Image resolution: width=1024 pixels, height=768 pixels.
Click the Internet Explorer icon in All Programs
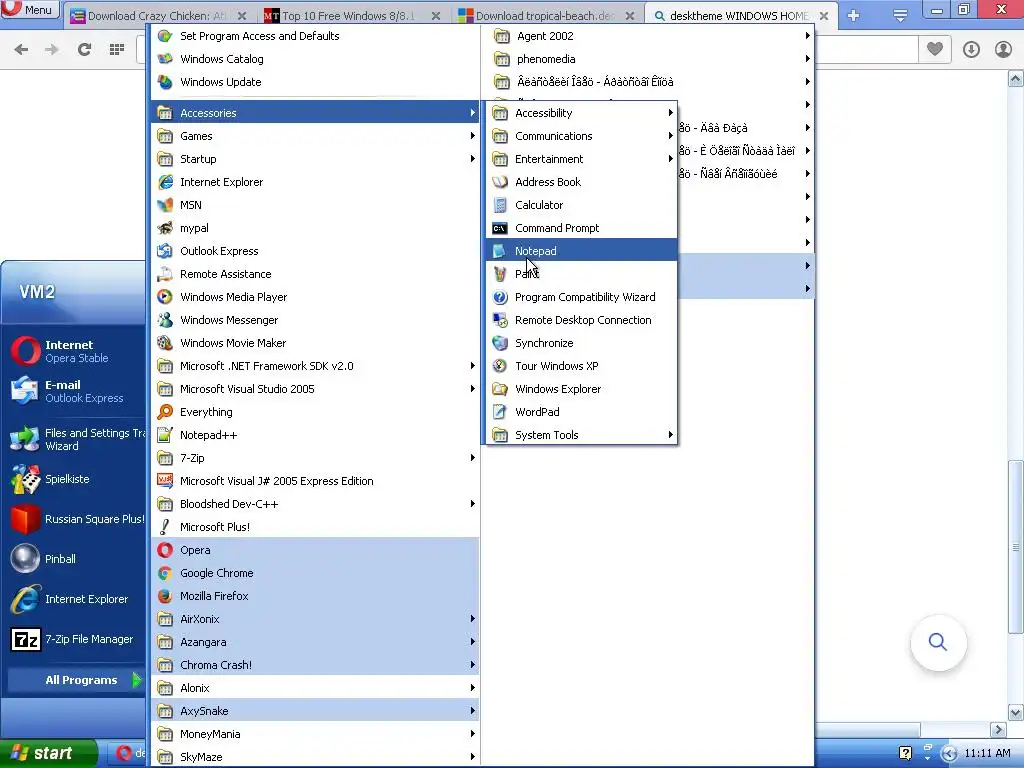(165, 182)
